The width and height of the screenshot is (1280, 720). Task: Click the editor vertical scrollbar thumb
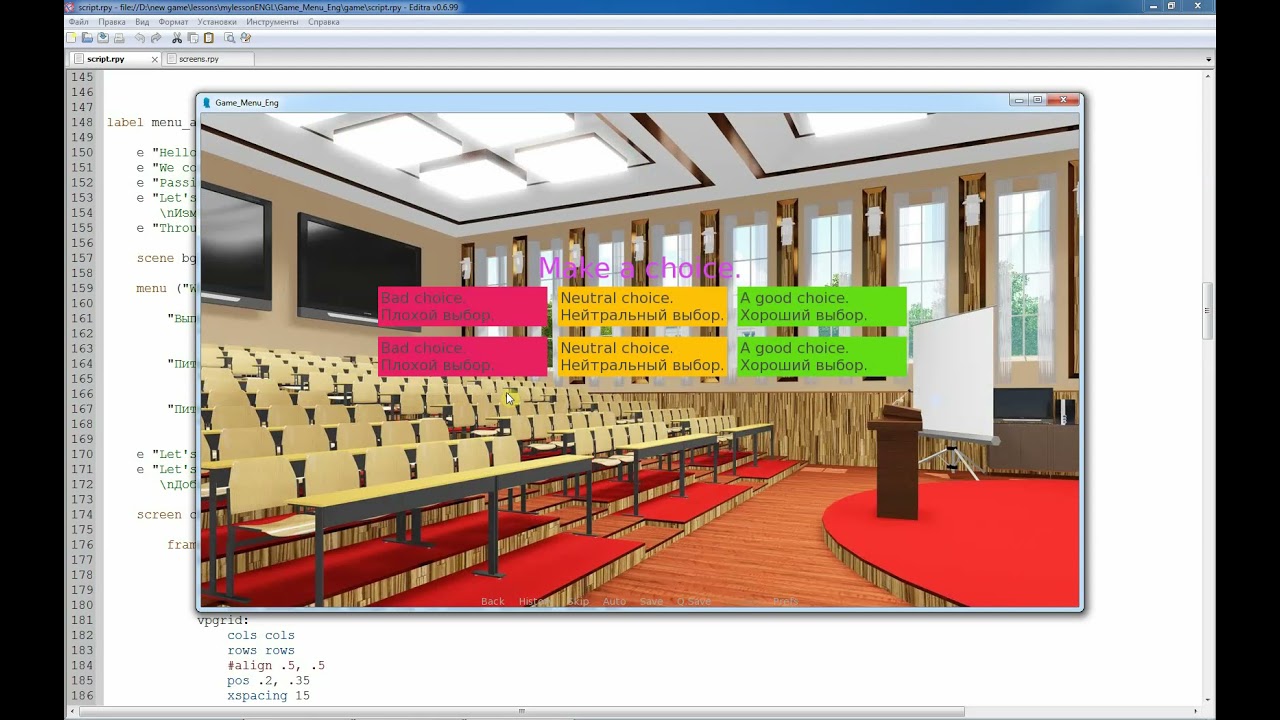tap(1208, 311)
